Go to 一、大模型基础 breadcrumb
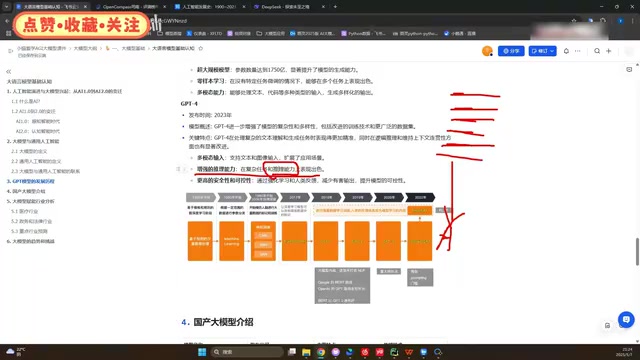Screen dimensions: 640x360 pyautogui.click(x=125, y=48)
